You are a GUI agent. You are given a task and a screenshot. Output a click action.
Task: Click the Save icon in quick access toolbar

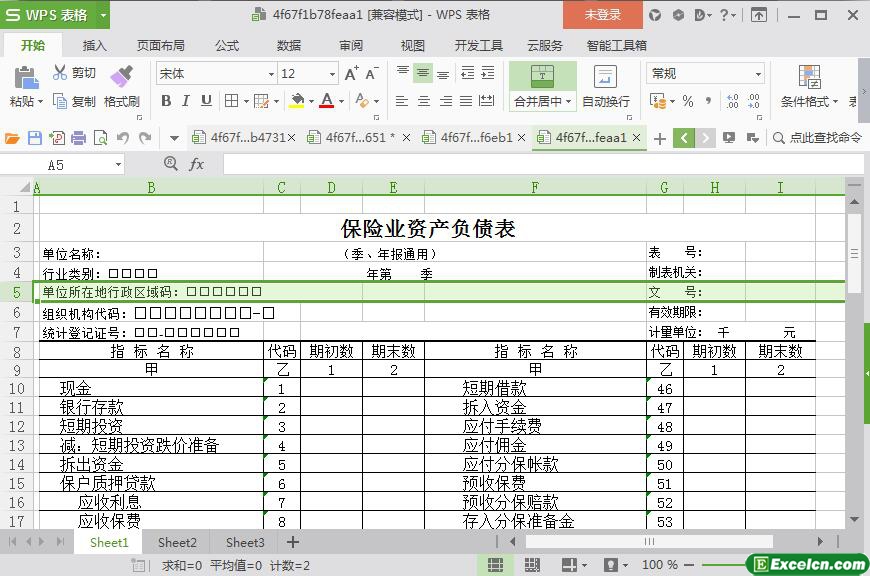coord(35,138)
